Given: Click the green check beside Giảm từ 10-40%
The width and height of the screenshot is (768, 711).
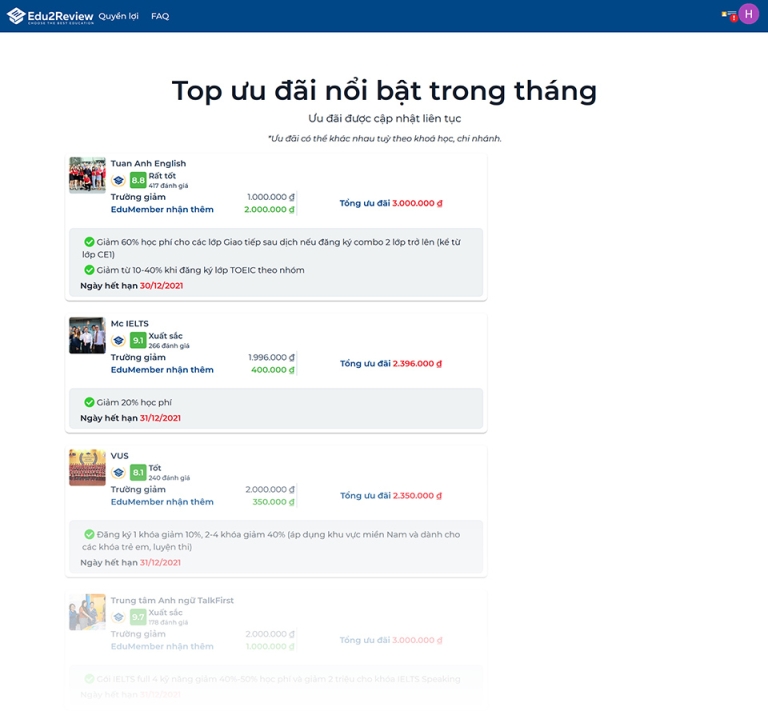Looking at the screenshot, I should (89, 270).
